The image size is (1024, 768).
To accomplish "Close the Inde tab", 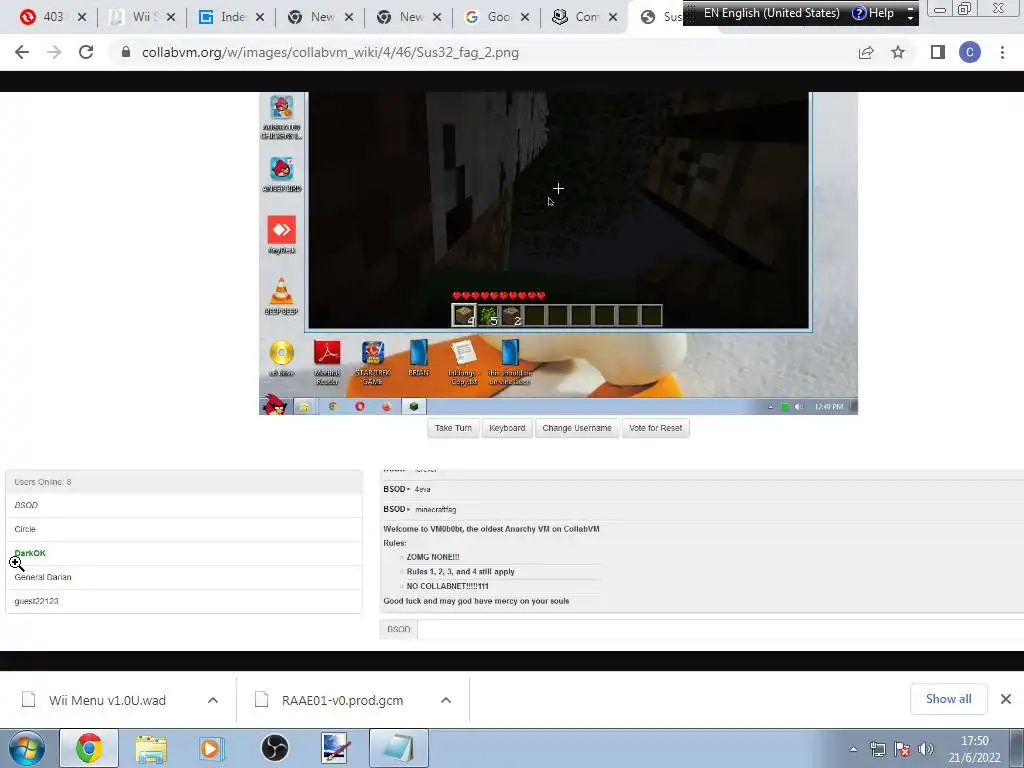I will click(259, 17).
